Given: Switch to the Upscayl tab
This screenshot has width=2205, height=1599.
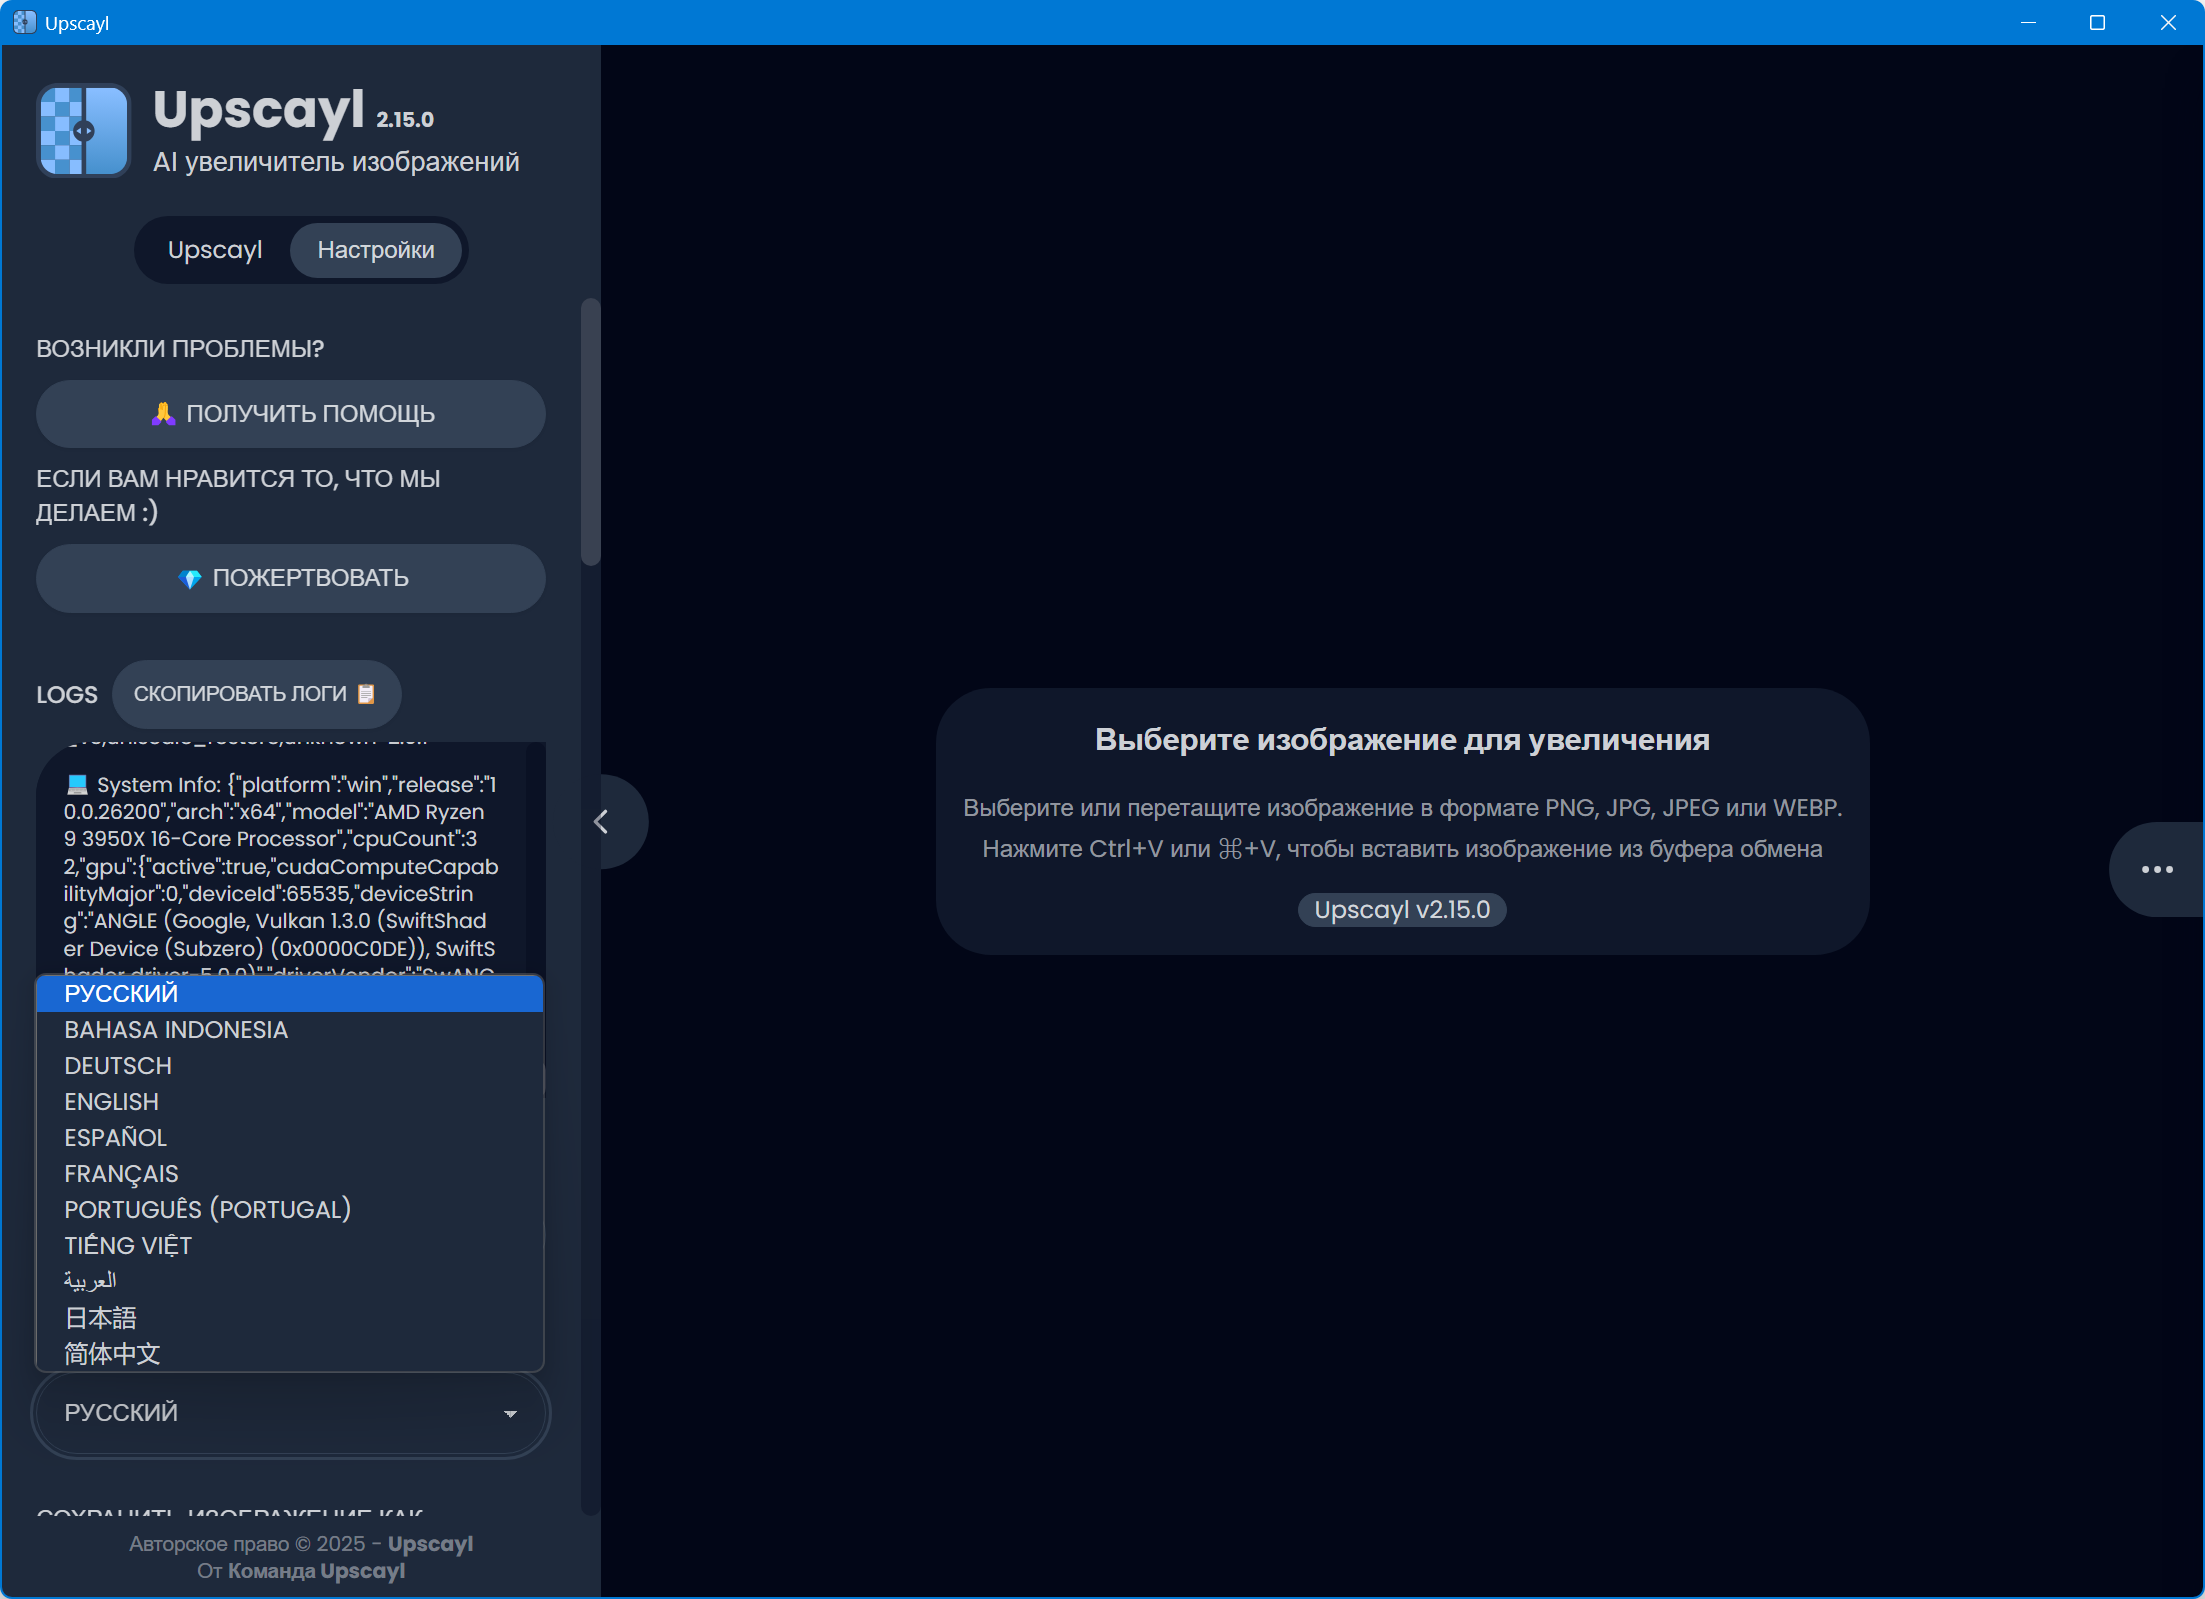Looking at the screenshot, I should [x=215, y=250].
